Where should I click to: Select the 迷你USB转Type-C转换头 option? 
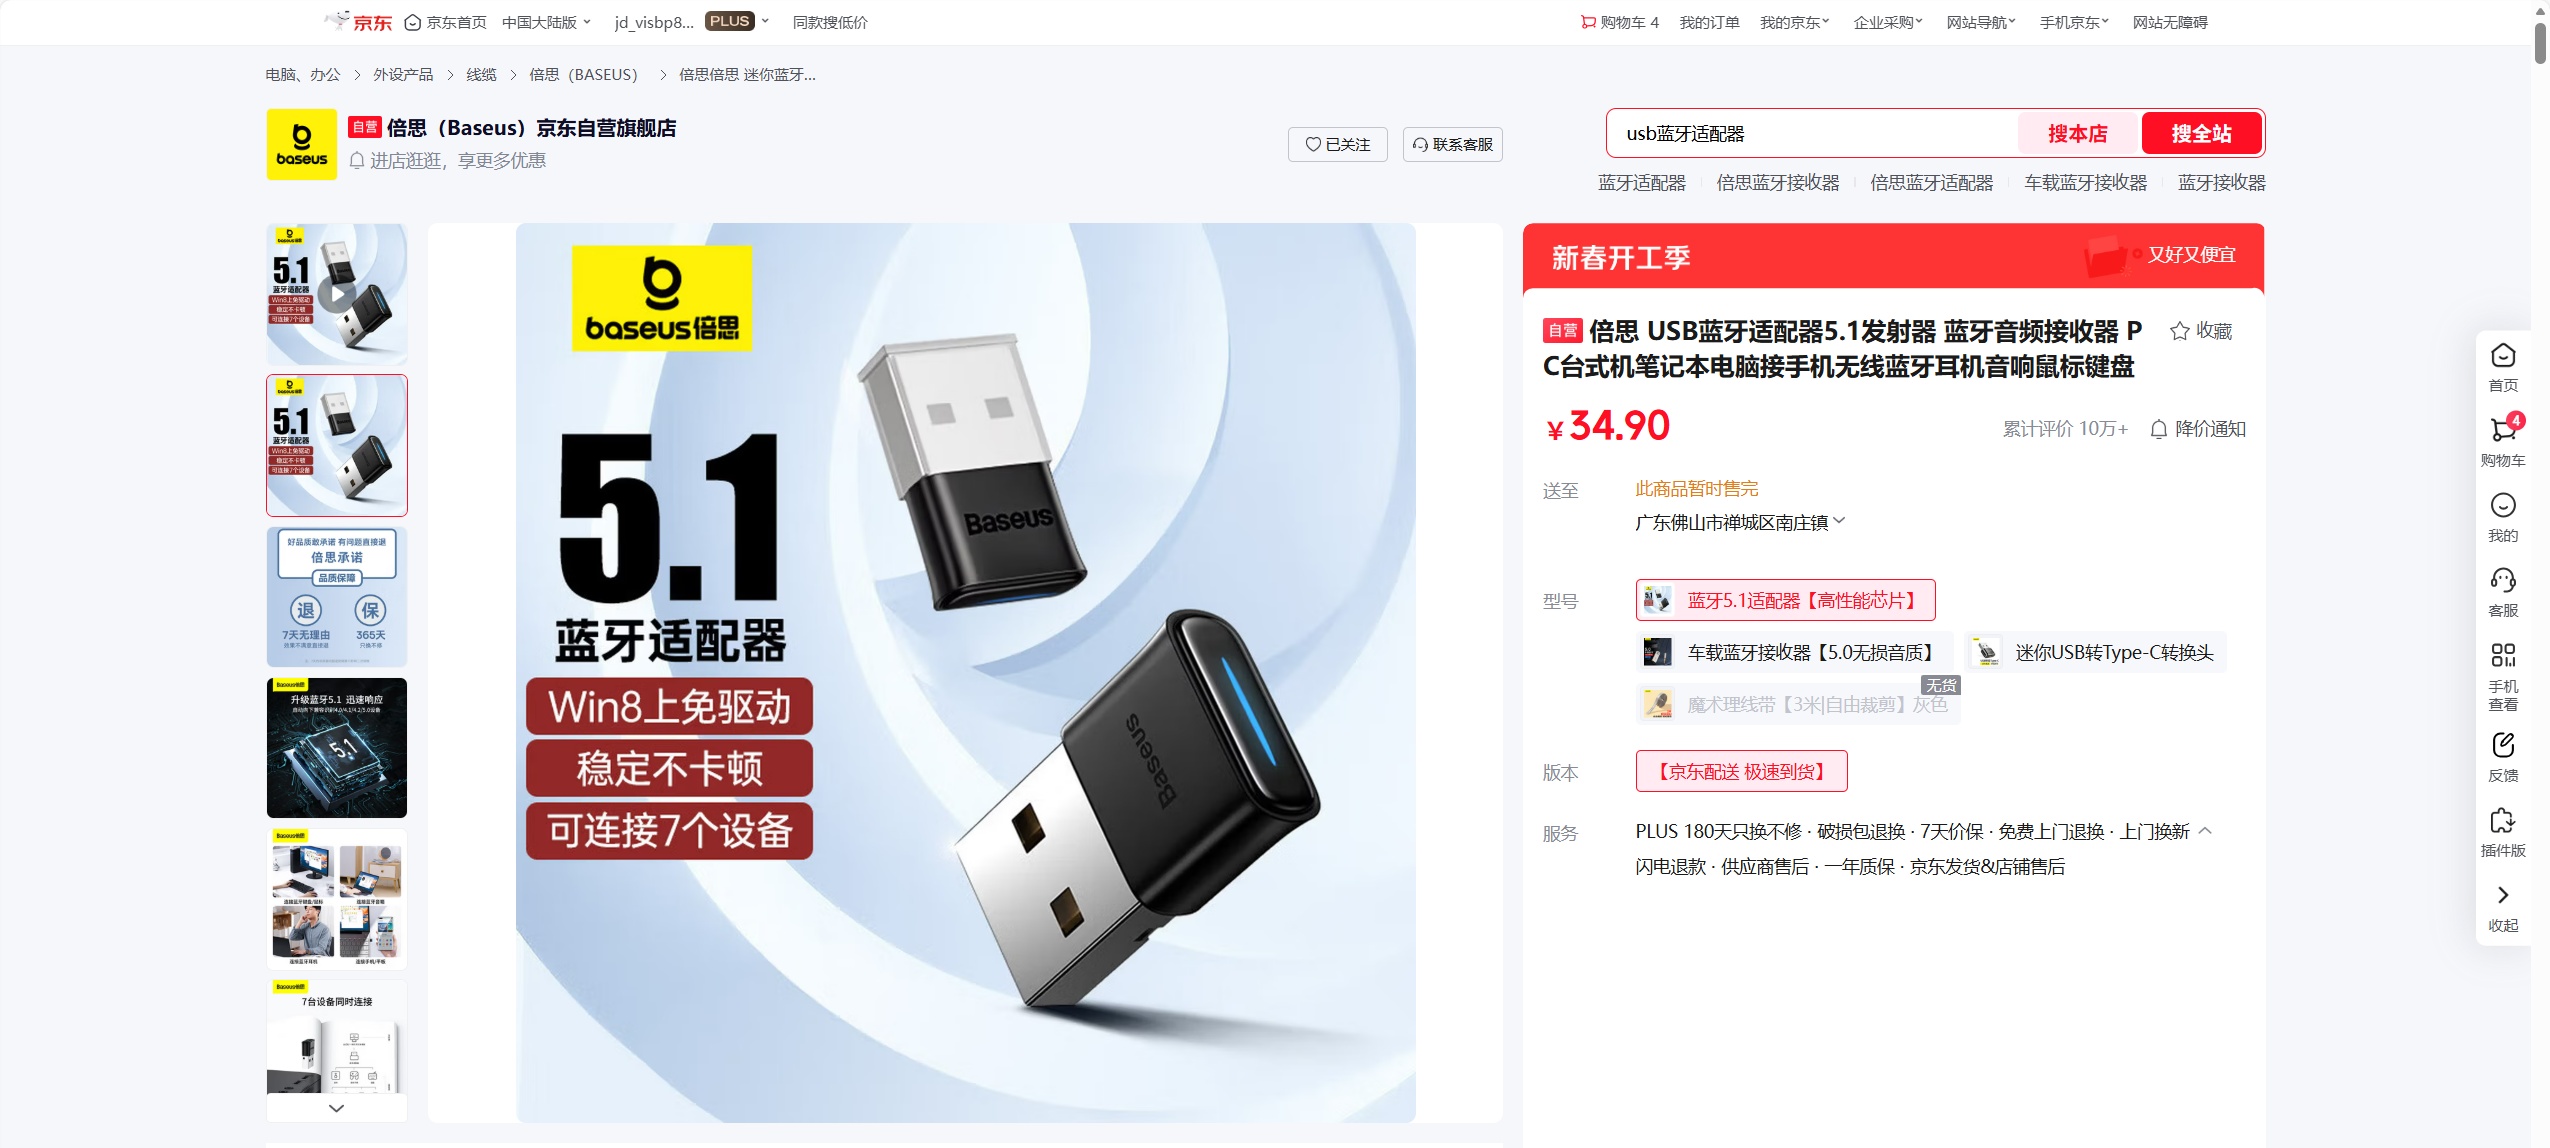(2096, 652)
